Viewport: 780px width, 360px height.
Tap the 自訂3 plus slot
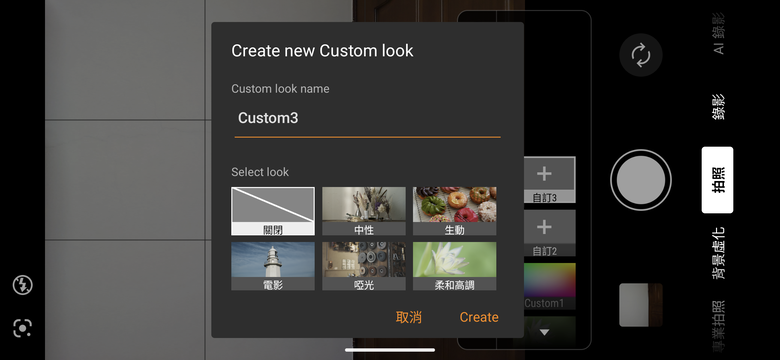click(550, 180)
